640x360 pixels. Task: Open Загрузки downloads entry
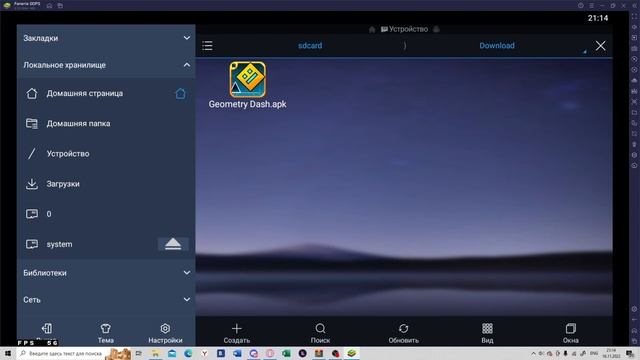[106, 184]
